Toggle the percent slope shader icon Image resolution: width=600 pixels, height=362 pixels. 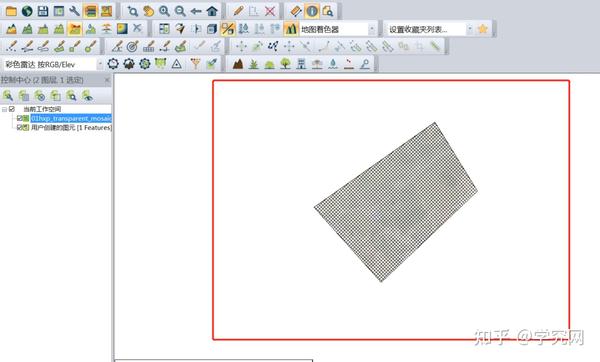228,29
